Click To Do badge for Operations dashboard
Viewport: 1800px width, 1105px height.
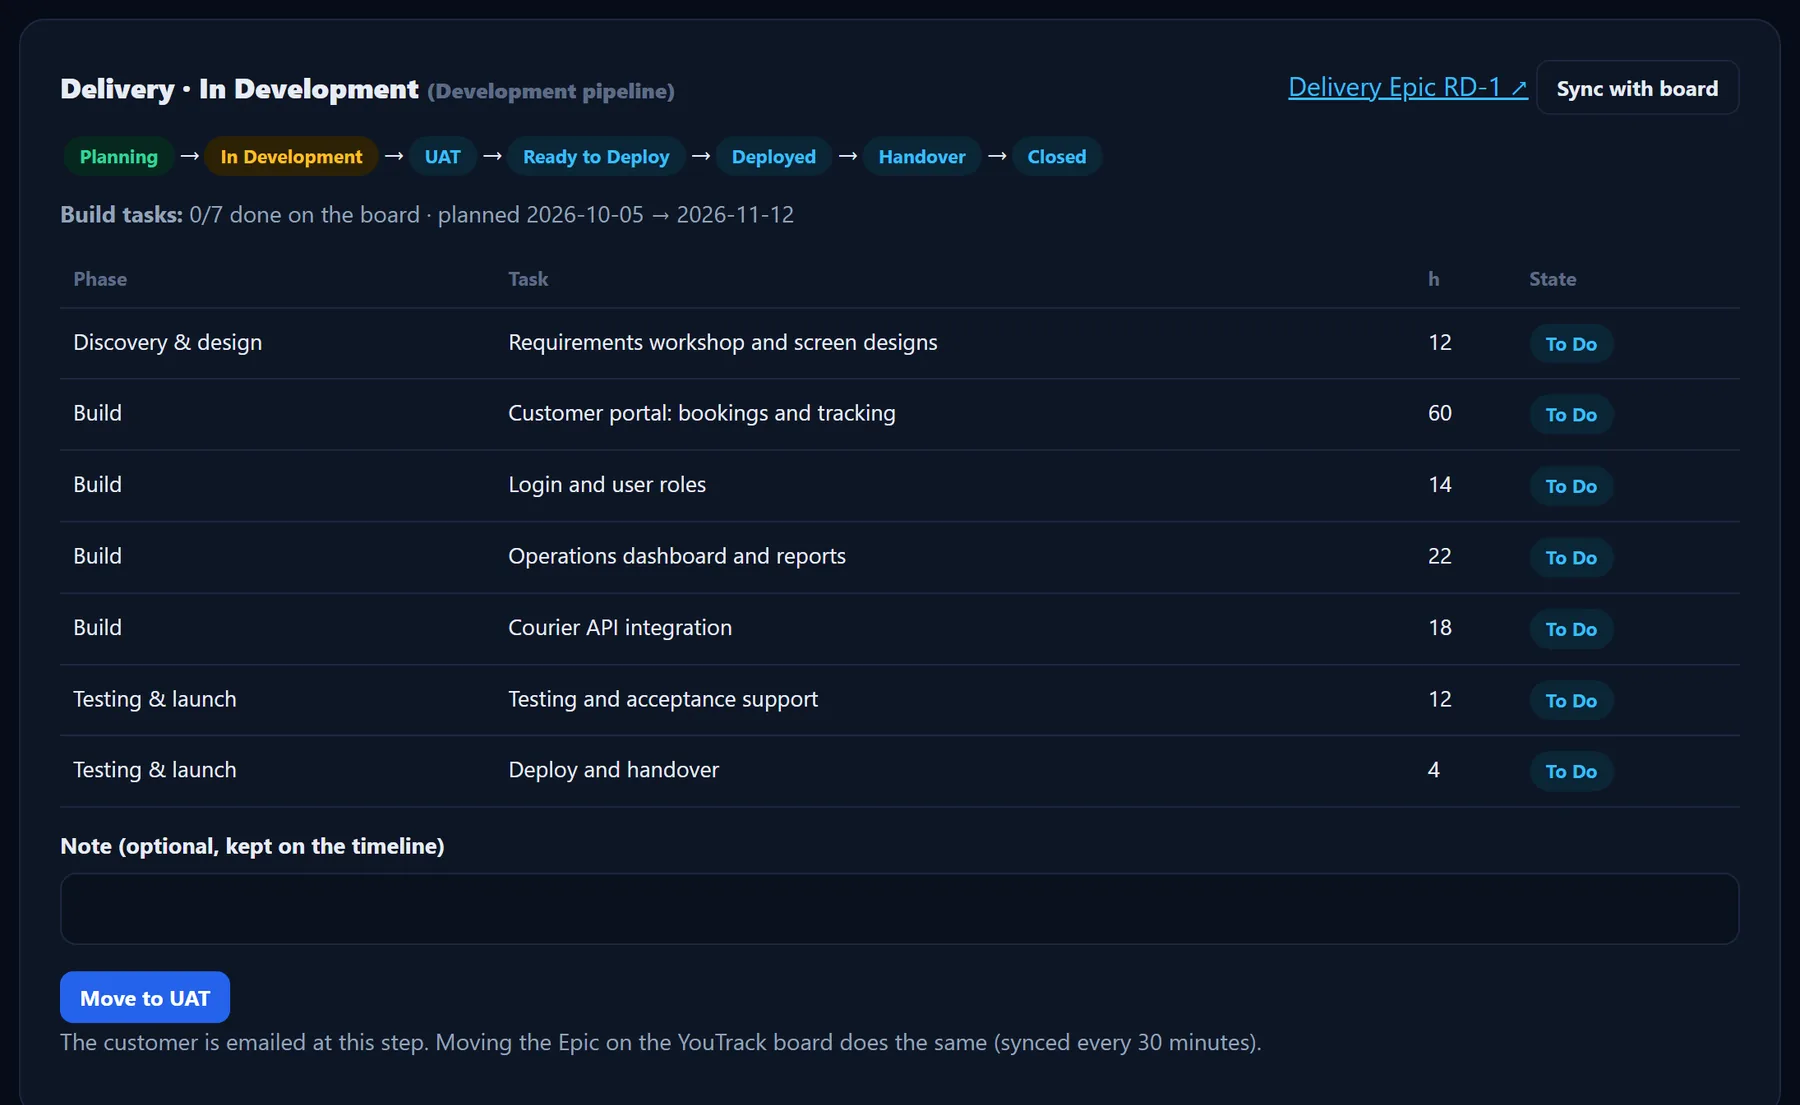pyautogui.click(x=1571, y=558)
